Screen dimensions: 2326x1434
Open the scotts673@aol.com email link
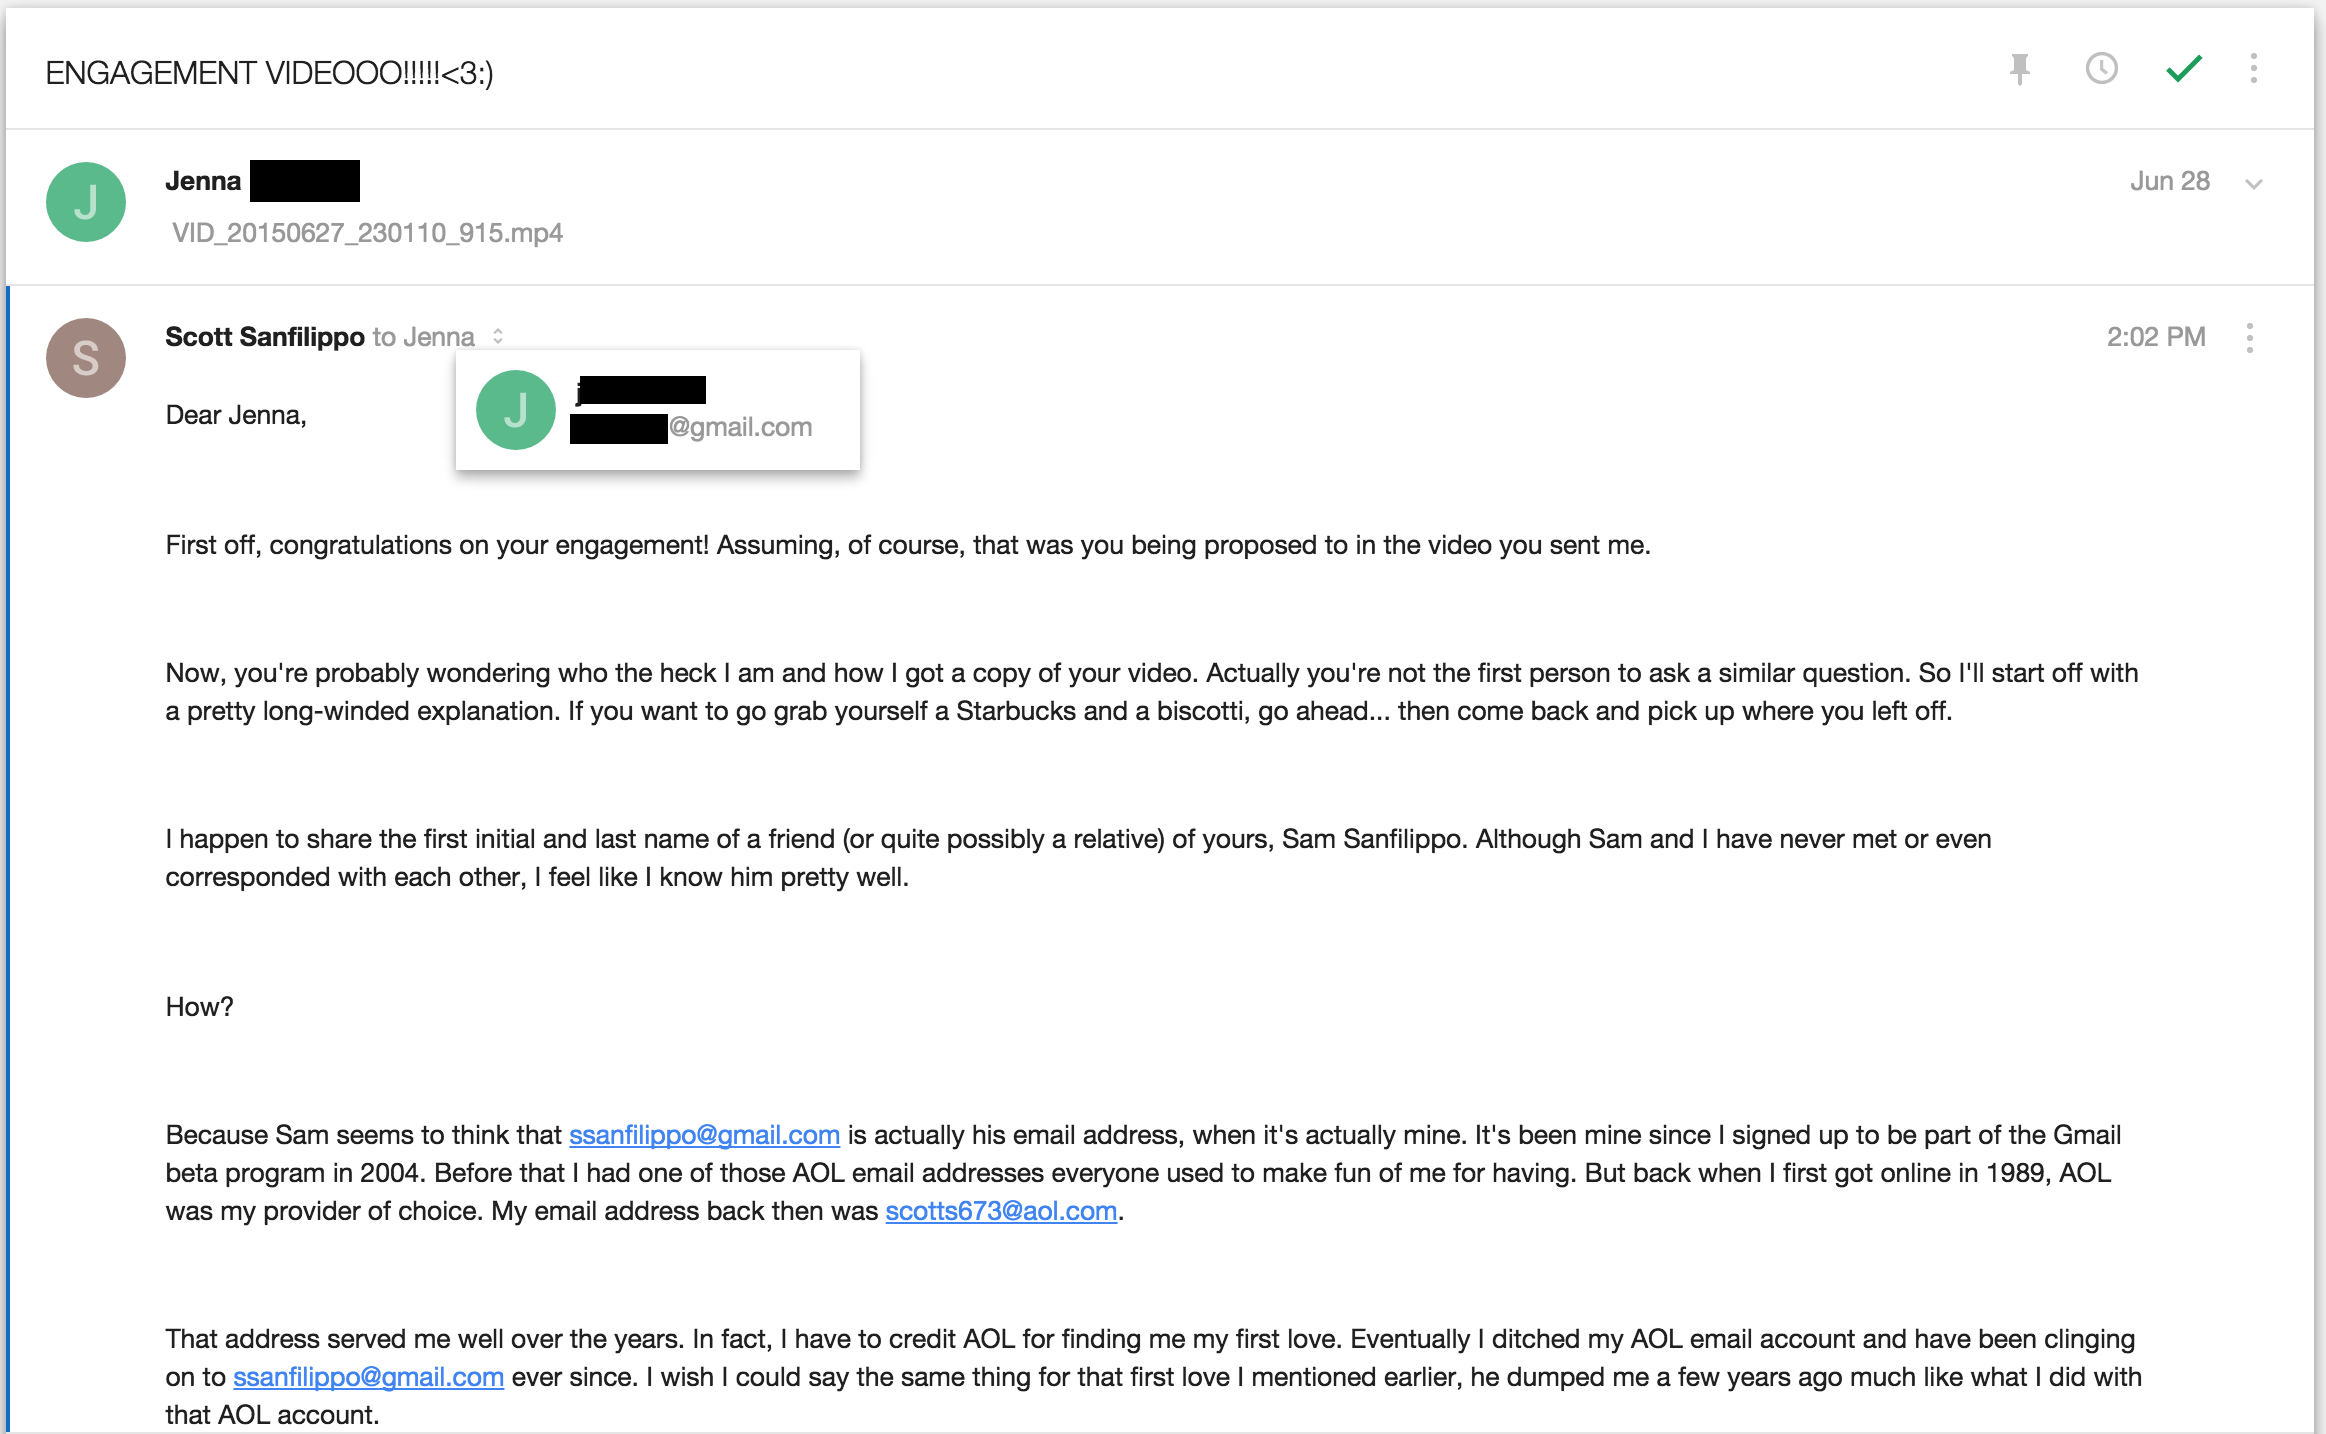[x=1001, y=1211]
